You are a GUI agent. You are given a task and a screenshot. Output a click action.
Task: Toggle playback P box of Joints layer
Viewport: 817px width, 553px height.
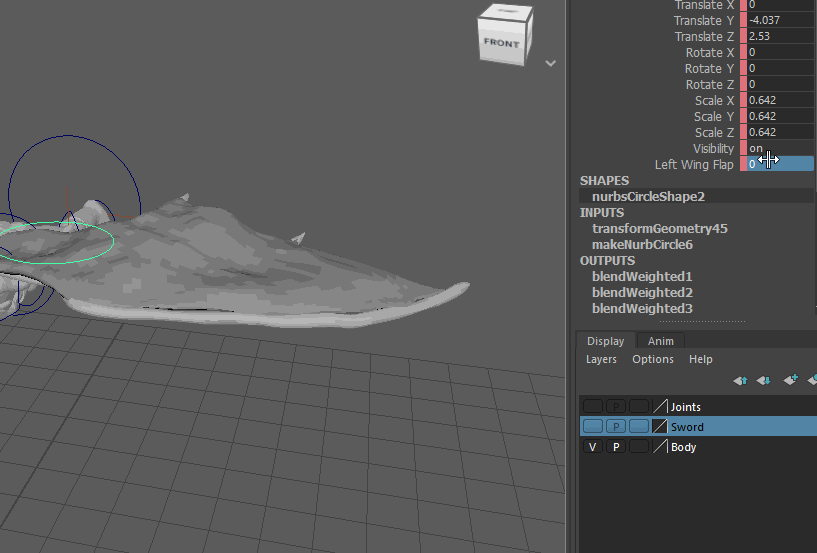[x=616, y=407]
